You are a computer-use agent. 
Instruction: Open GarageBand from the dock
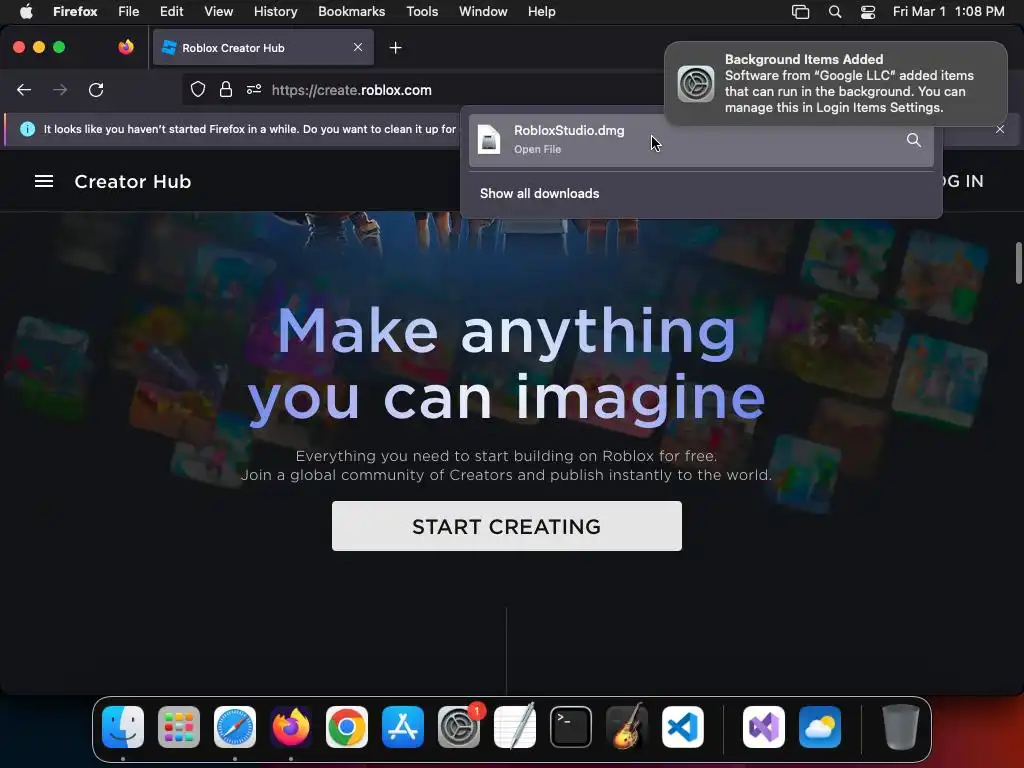click(627, 726)
